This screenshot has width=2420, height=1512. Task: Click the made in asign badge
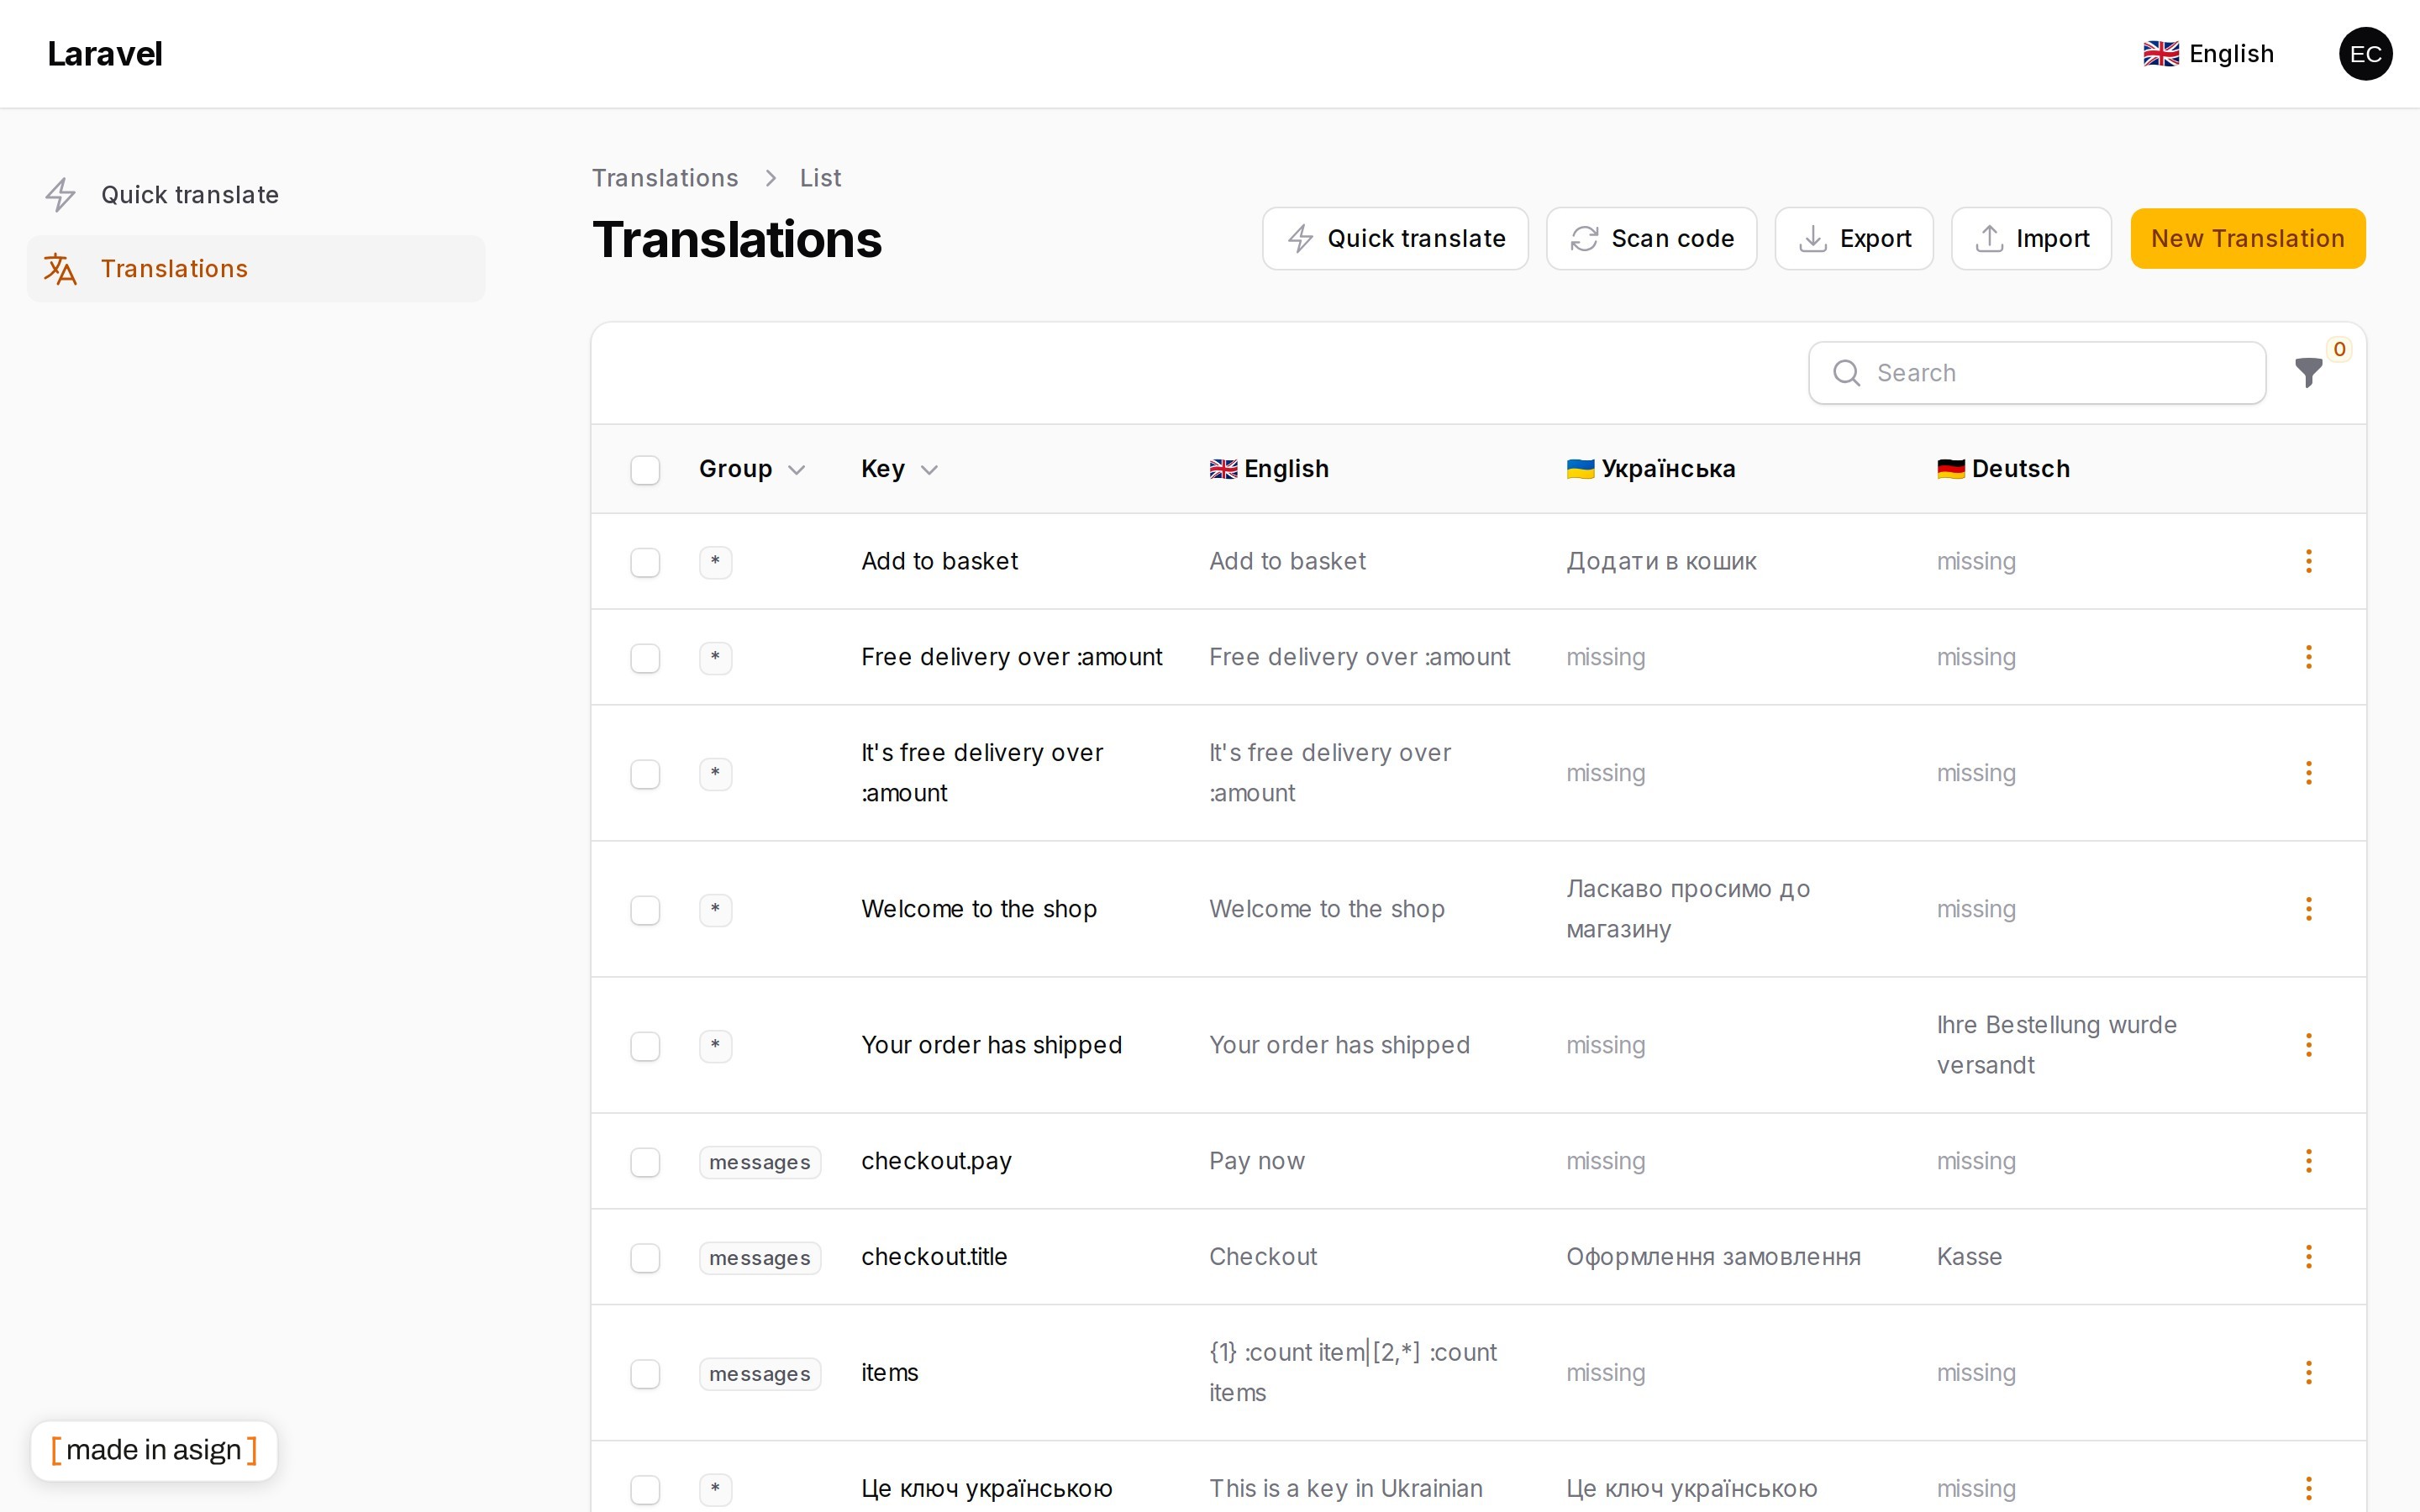point(154,1450)
